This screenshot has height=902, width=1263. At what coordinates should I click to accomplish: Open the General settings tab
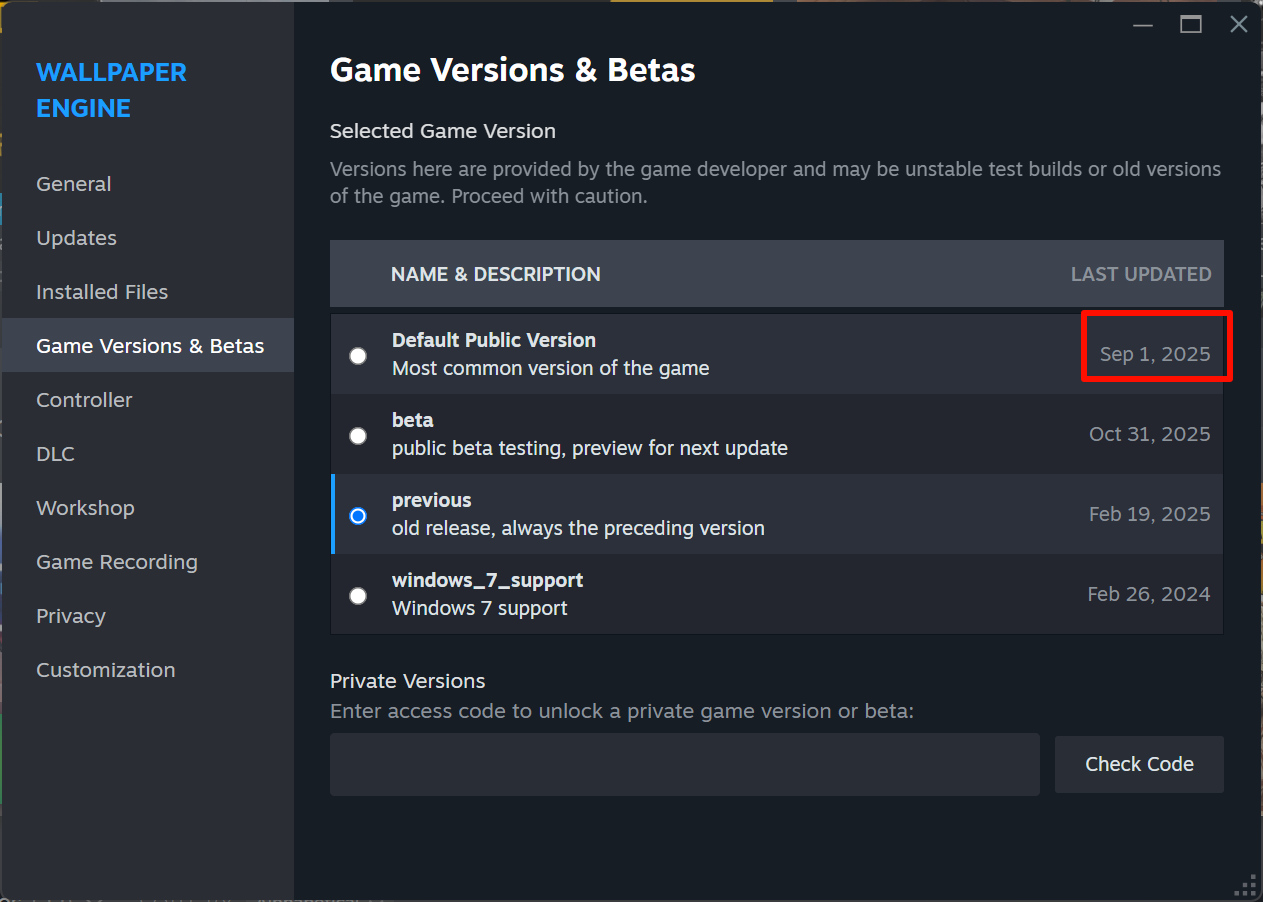pyautogui.click(x=74, y=184)
